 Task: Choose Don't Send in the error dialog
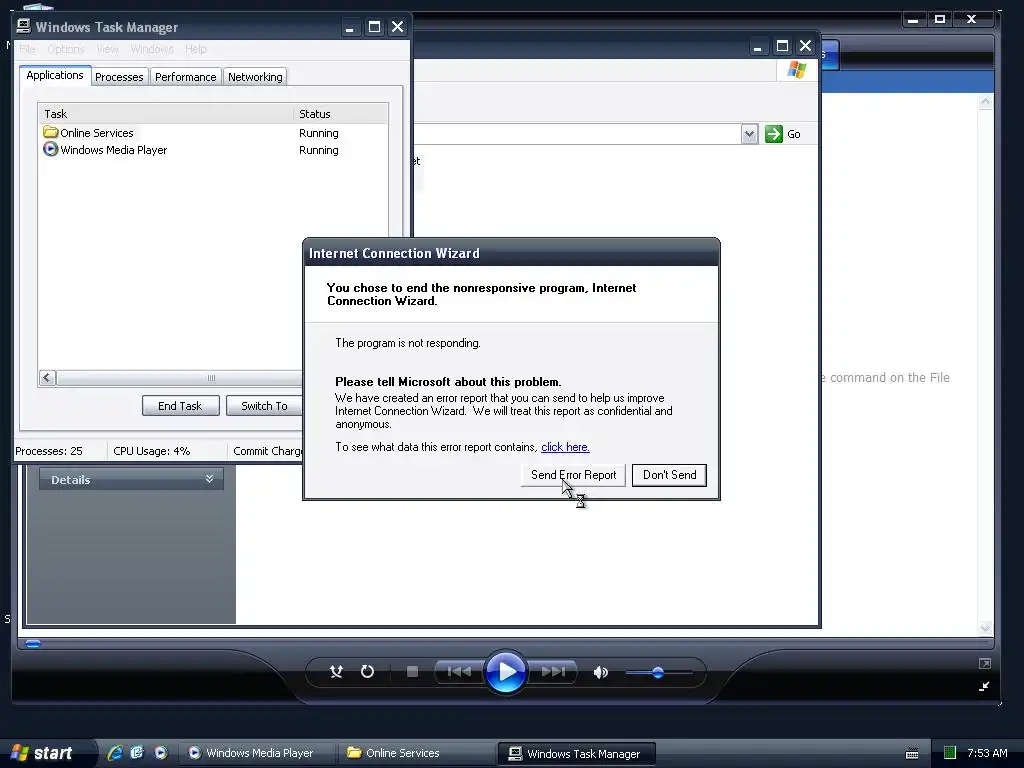[x=669, y=475]
